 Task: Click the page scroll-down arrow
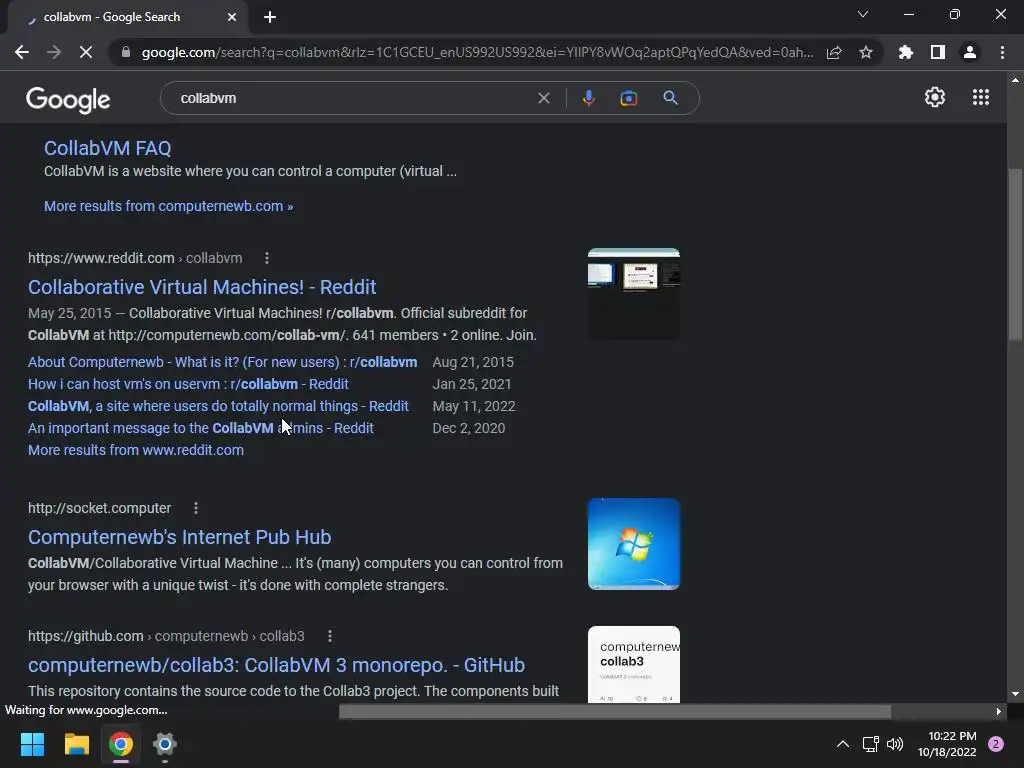coord(1015,694)
